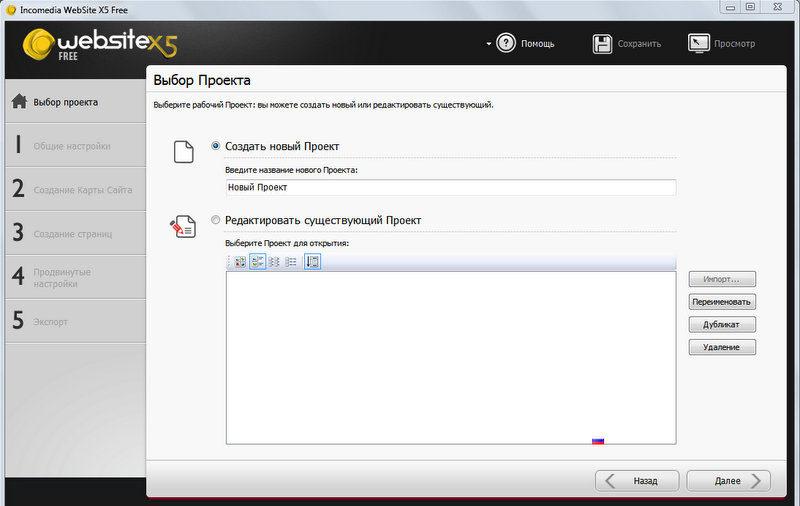This screenshot has width=800, height=506.
Task: Click the new project name field
Action: [451, 187]
